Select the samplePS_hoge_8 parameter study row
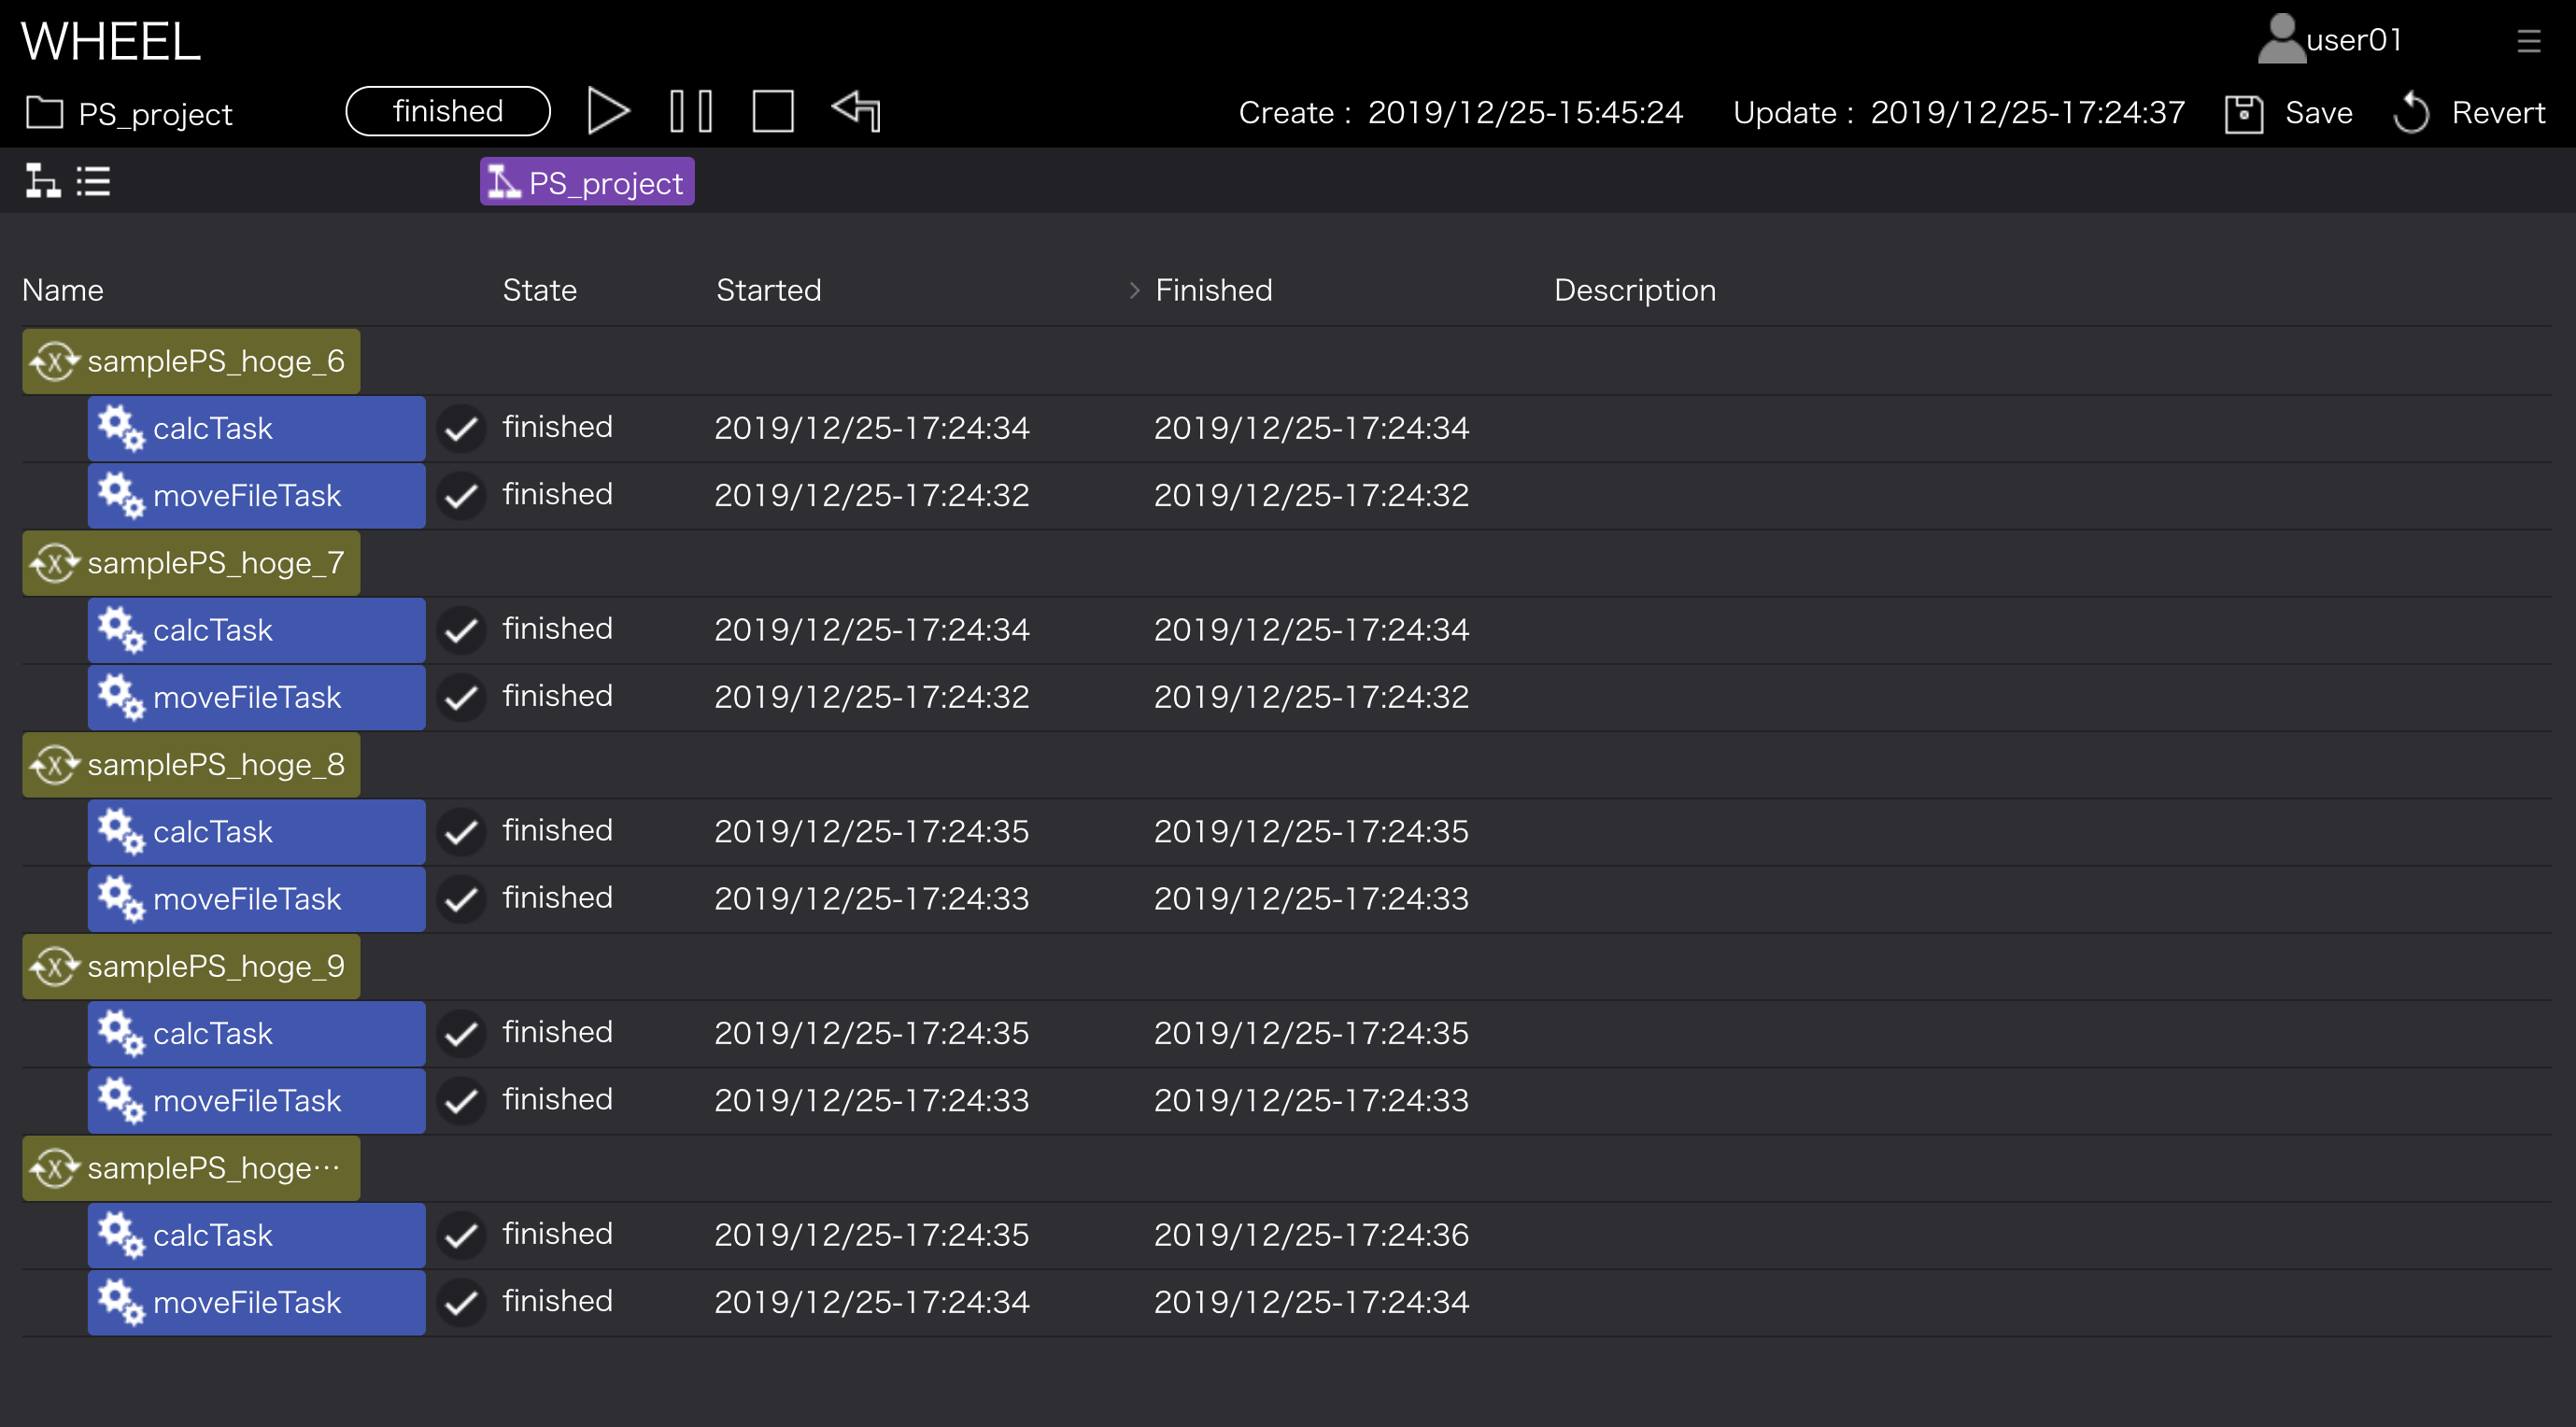Image resolution: width=2576 pixels, height=1427 pixels. click(191, 765)
